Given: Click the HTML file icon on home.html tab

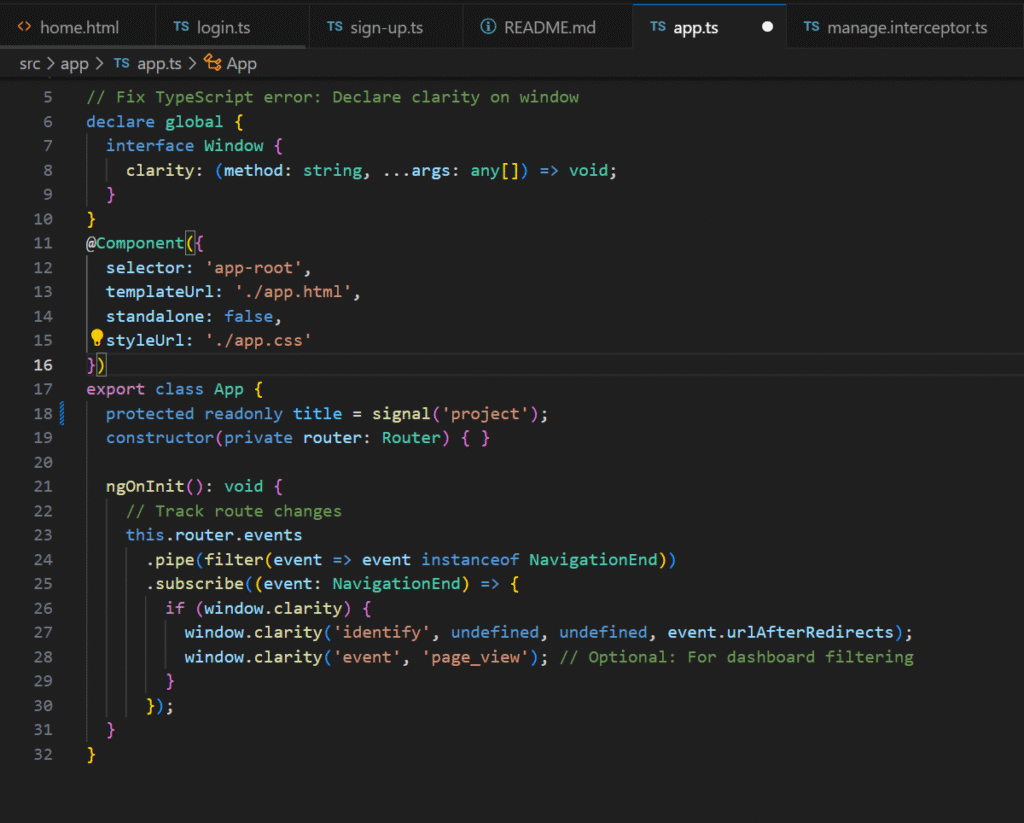Looking at the screenshot, I should tap(25, 27).
